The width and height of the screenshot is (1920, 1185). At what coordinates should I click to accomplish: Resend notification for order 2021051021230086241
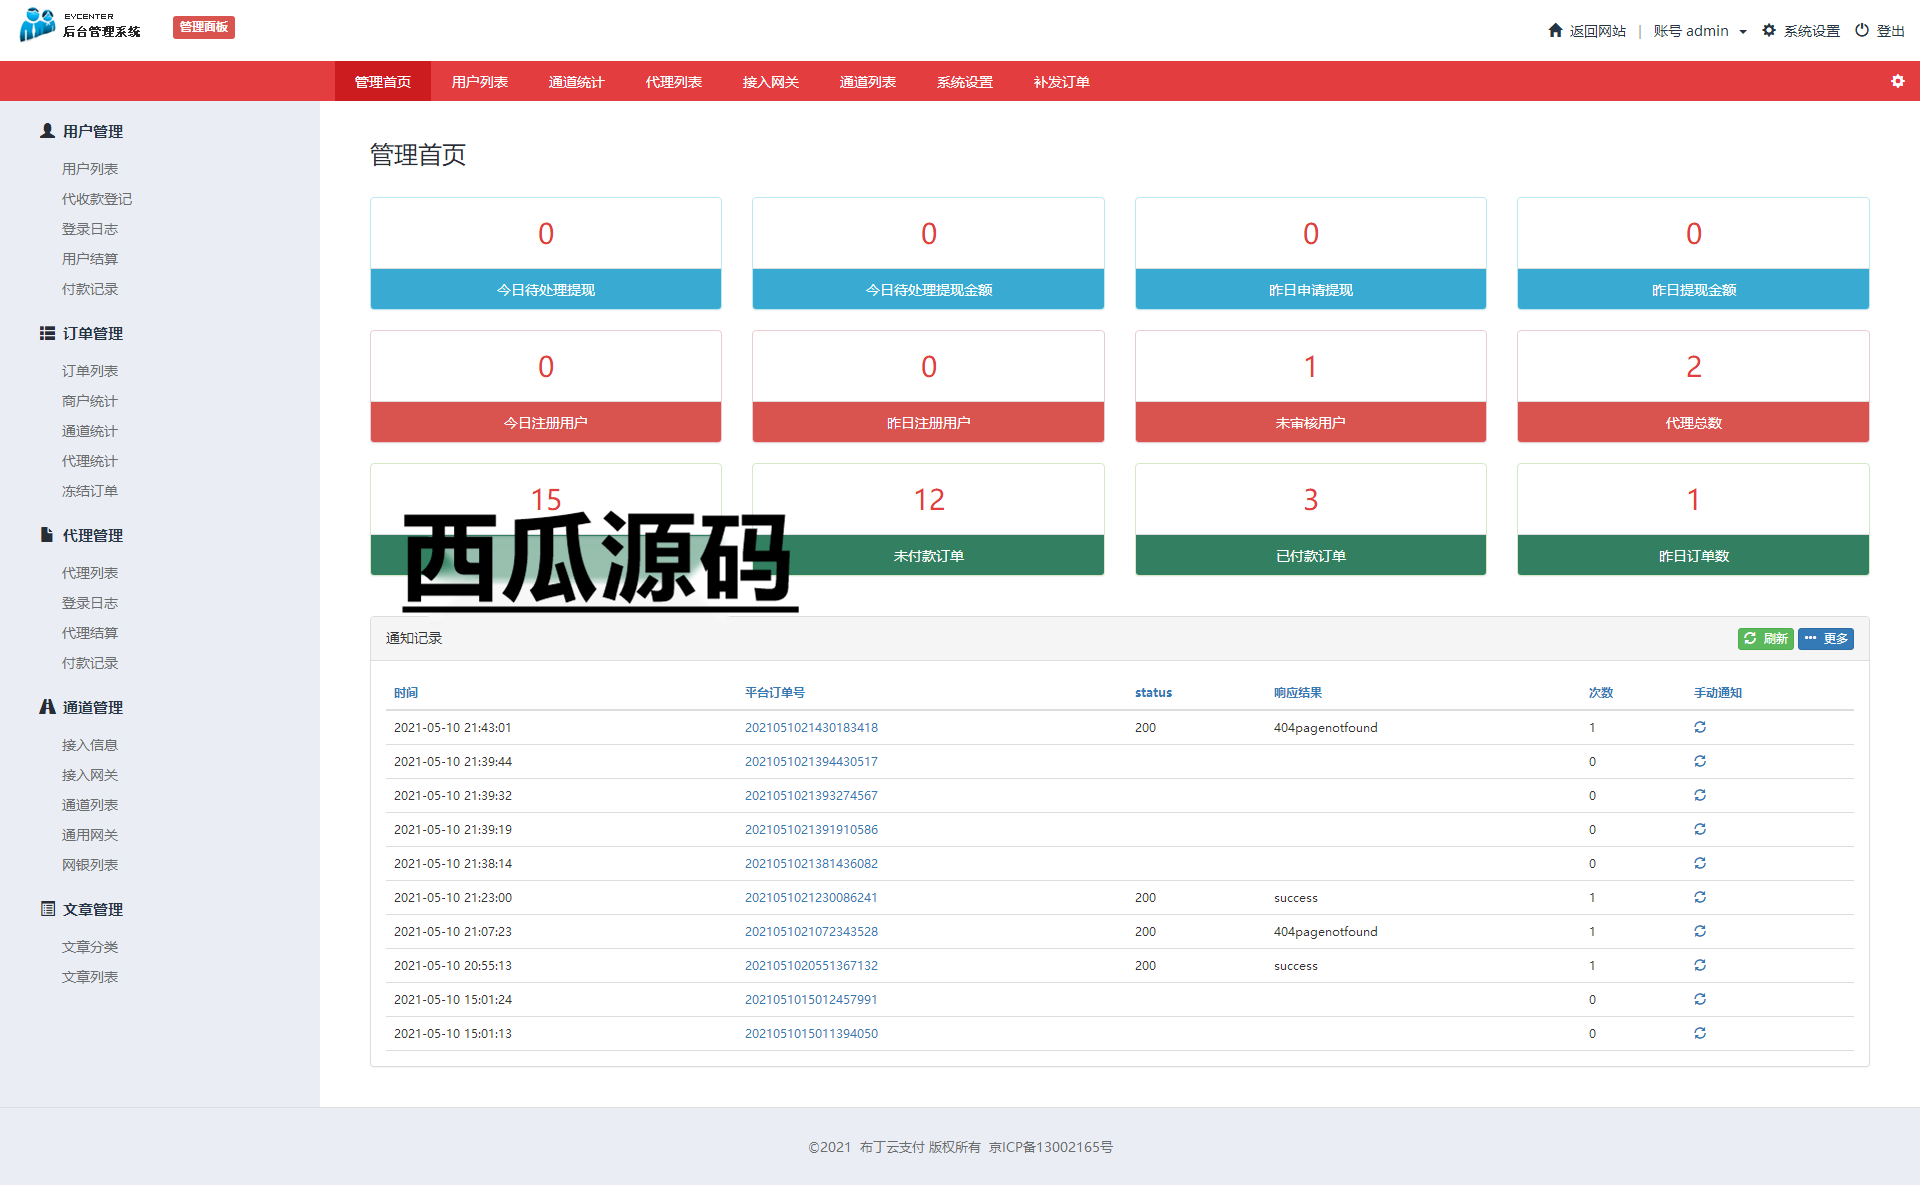[x=1700, y=897]
